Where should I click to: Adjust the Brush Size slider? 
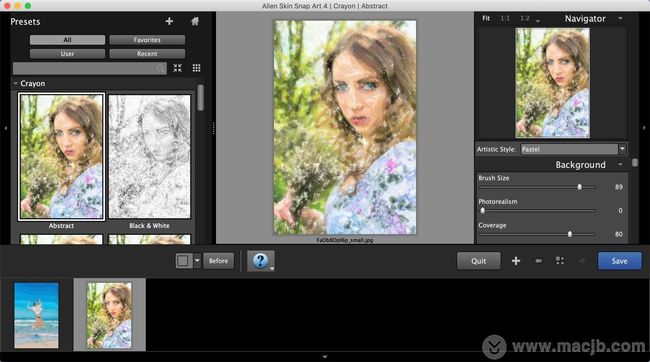580,187
